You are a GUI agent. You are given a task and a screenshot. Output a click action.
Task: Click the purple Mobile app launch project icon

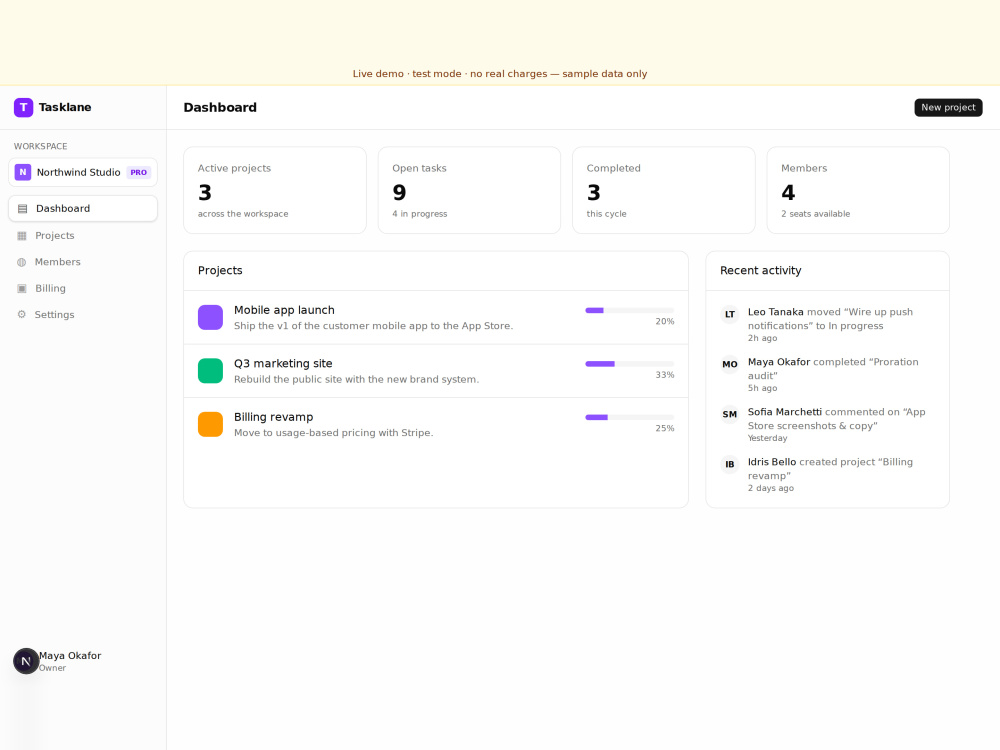210,318
